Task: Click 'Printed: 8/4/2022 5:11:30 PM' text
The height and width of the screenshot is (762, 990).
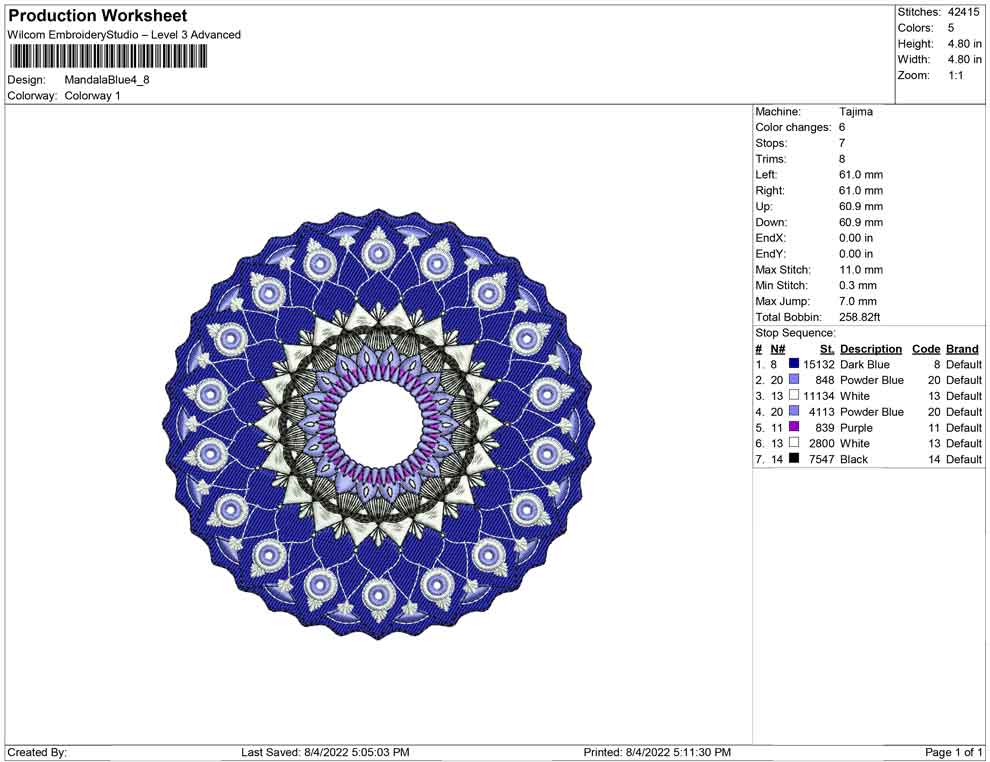Action: 657,752
